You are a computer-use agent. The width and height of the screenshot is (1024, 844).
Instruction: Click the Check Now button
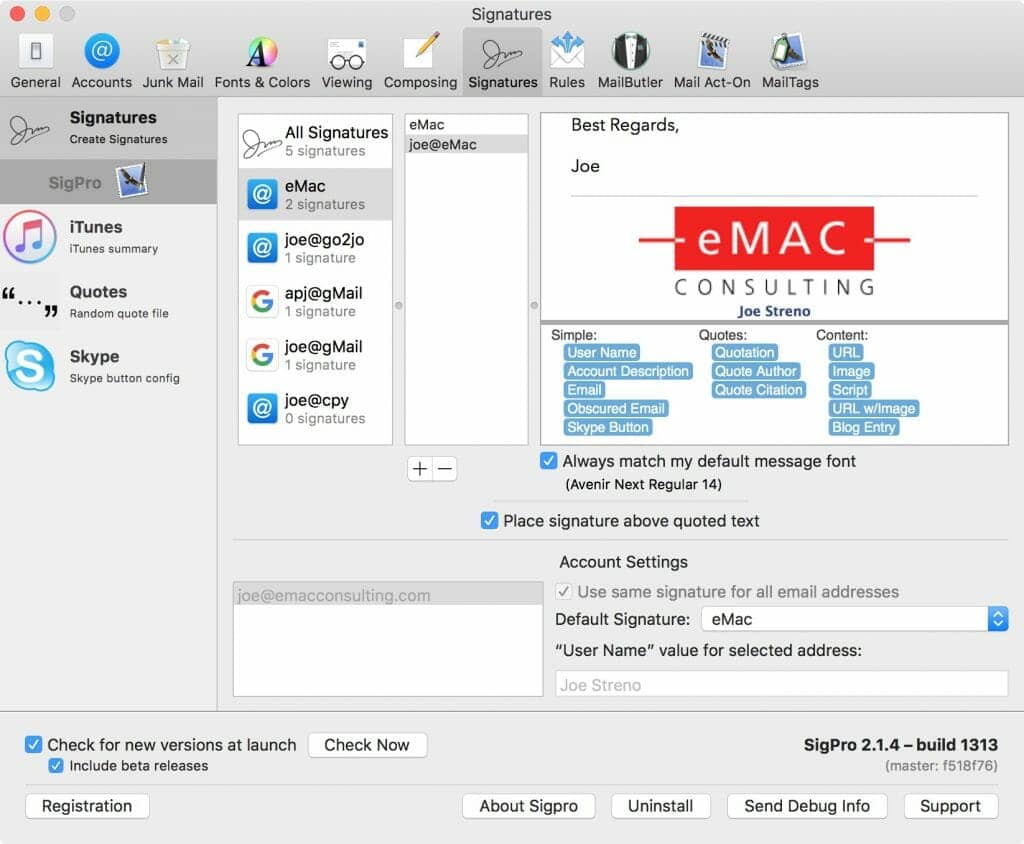[x=367, y=745]
